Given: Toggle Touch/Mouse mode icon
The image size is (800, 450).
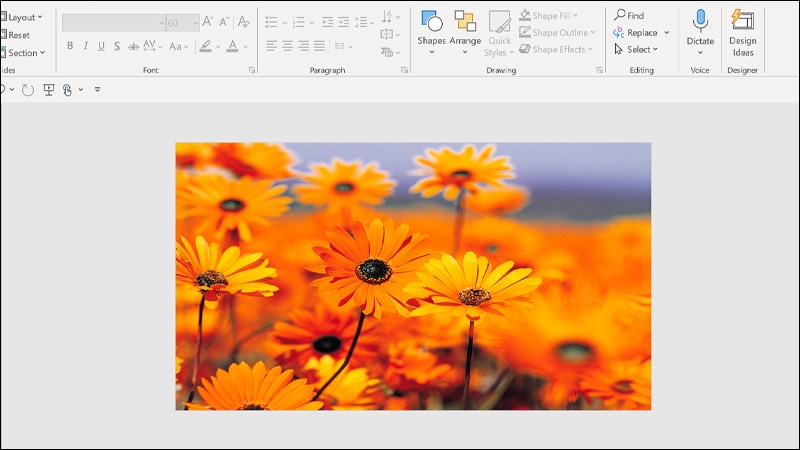Looking at the screenshot, I should coord(67,90).
